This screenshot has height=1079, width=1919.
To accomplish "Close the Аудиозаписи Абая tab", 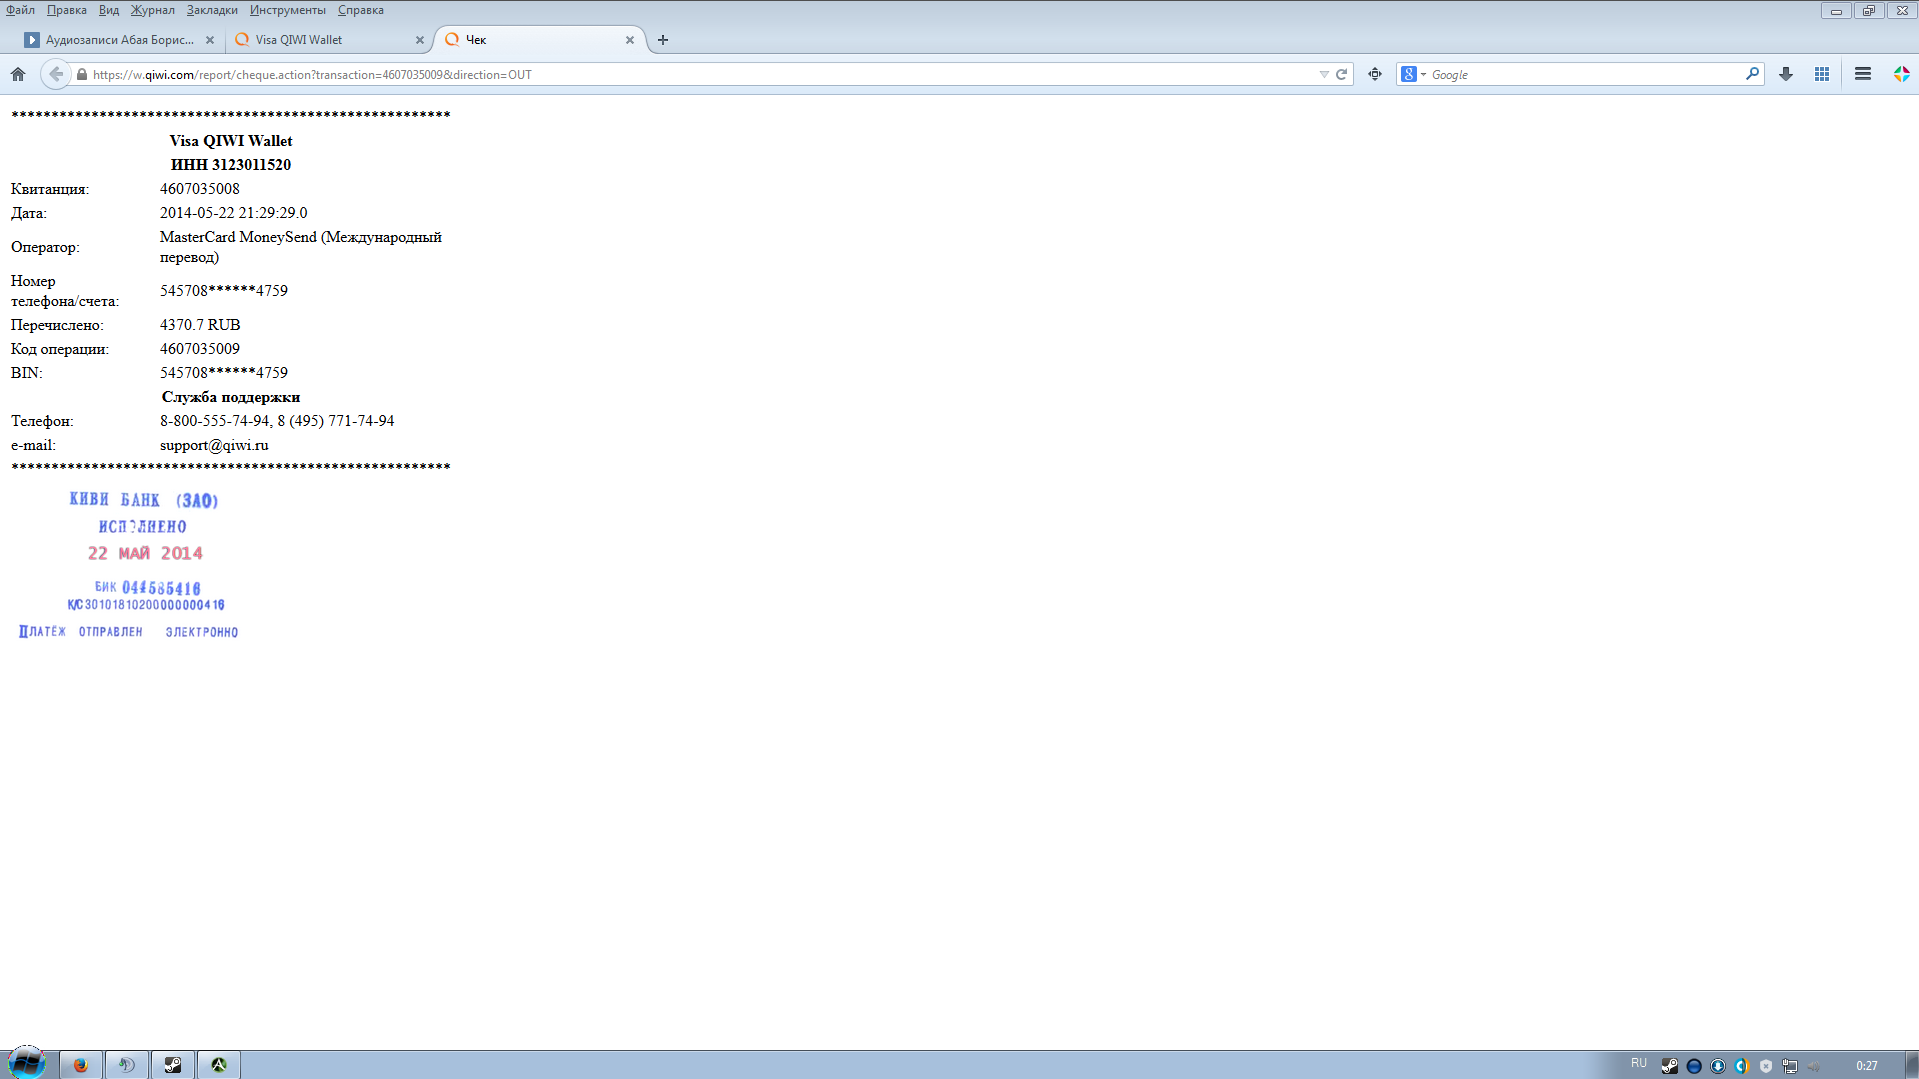I will tap(210, 40).
